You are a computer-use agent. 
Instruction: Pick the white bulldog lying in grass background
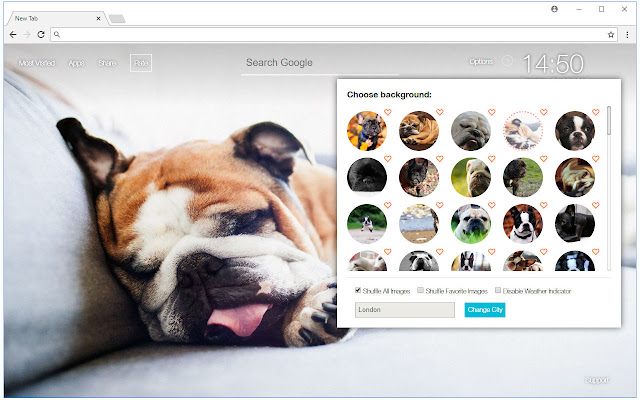coord(471,224)
